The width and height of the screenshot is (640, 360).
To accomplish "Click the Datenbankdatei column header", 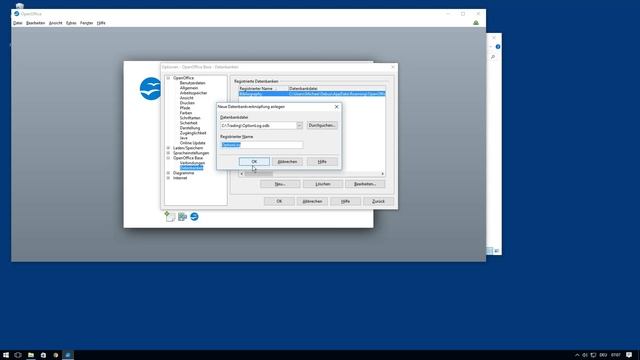I will 336,89.
